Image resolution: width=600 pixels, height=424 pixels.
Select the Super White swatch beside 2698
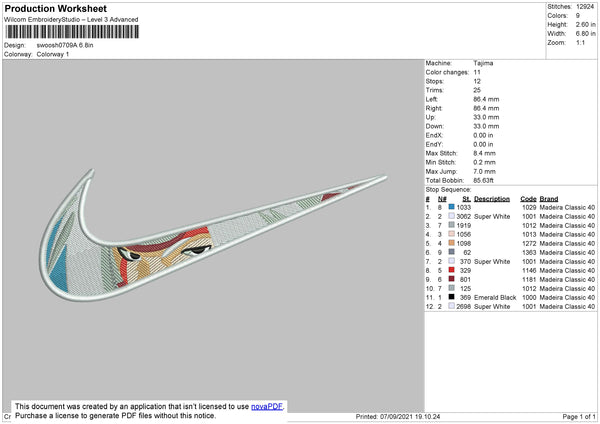pos(452,306)
